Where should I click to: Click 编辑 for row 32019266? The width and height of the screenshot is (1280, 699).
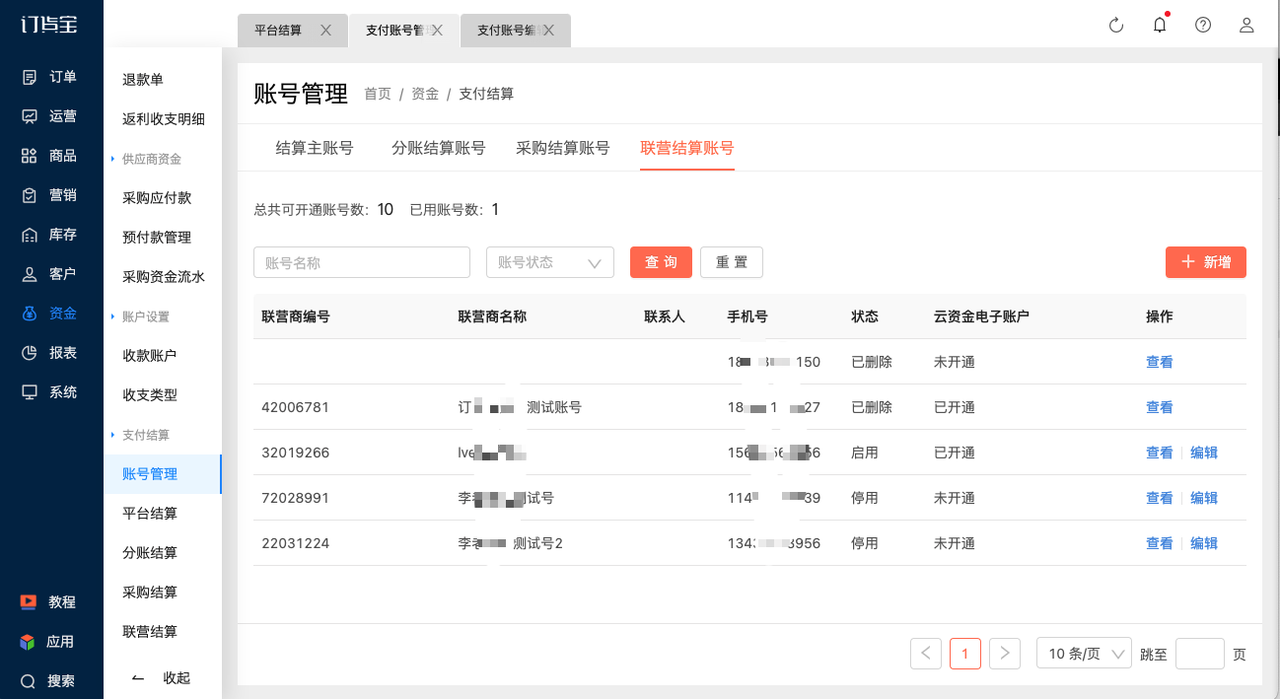[1204, 452]
